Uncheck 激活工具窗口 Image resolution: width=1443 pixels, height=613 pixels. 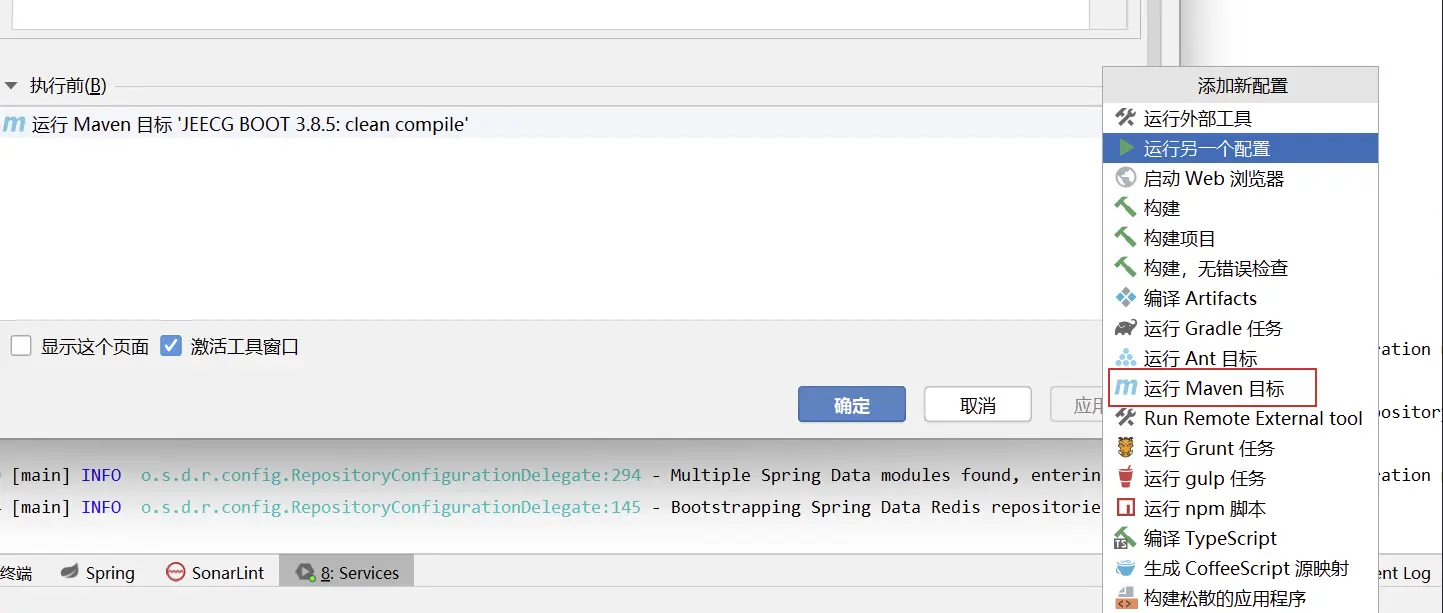pos(172,346)
